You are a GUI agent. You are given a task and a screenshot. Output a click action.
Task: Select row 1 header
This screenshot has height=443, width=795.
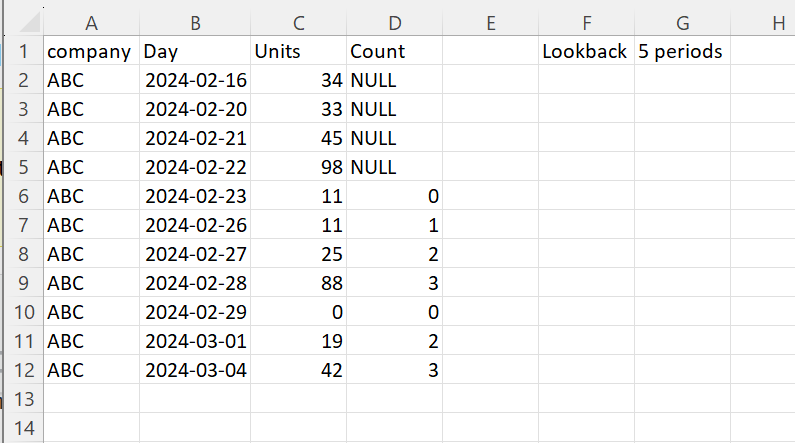21,52
